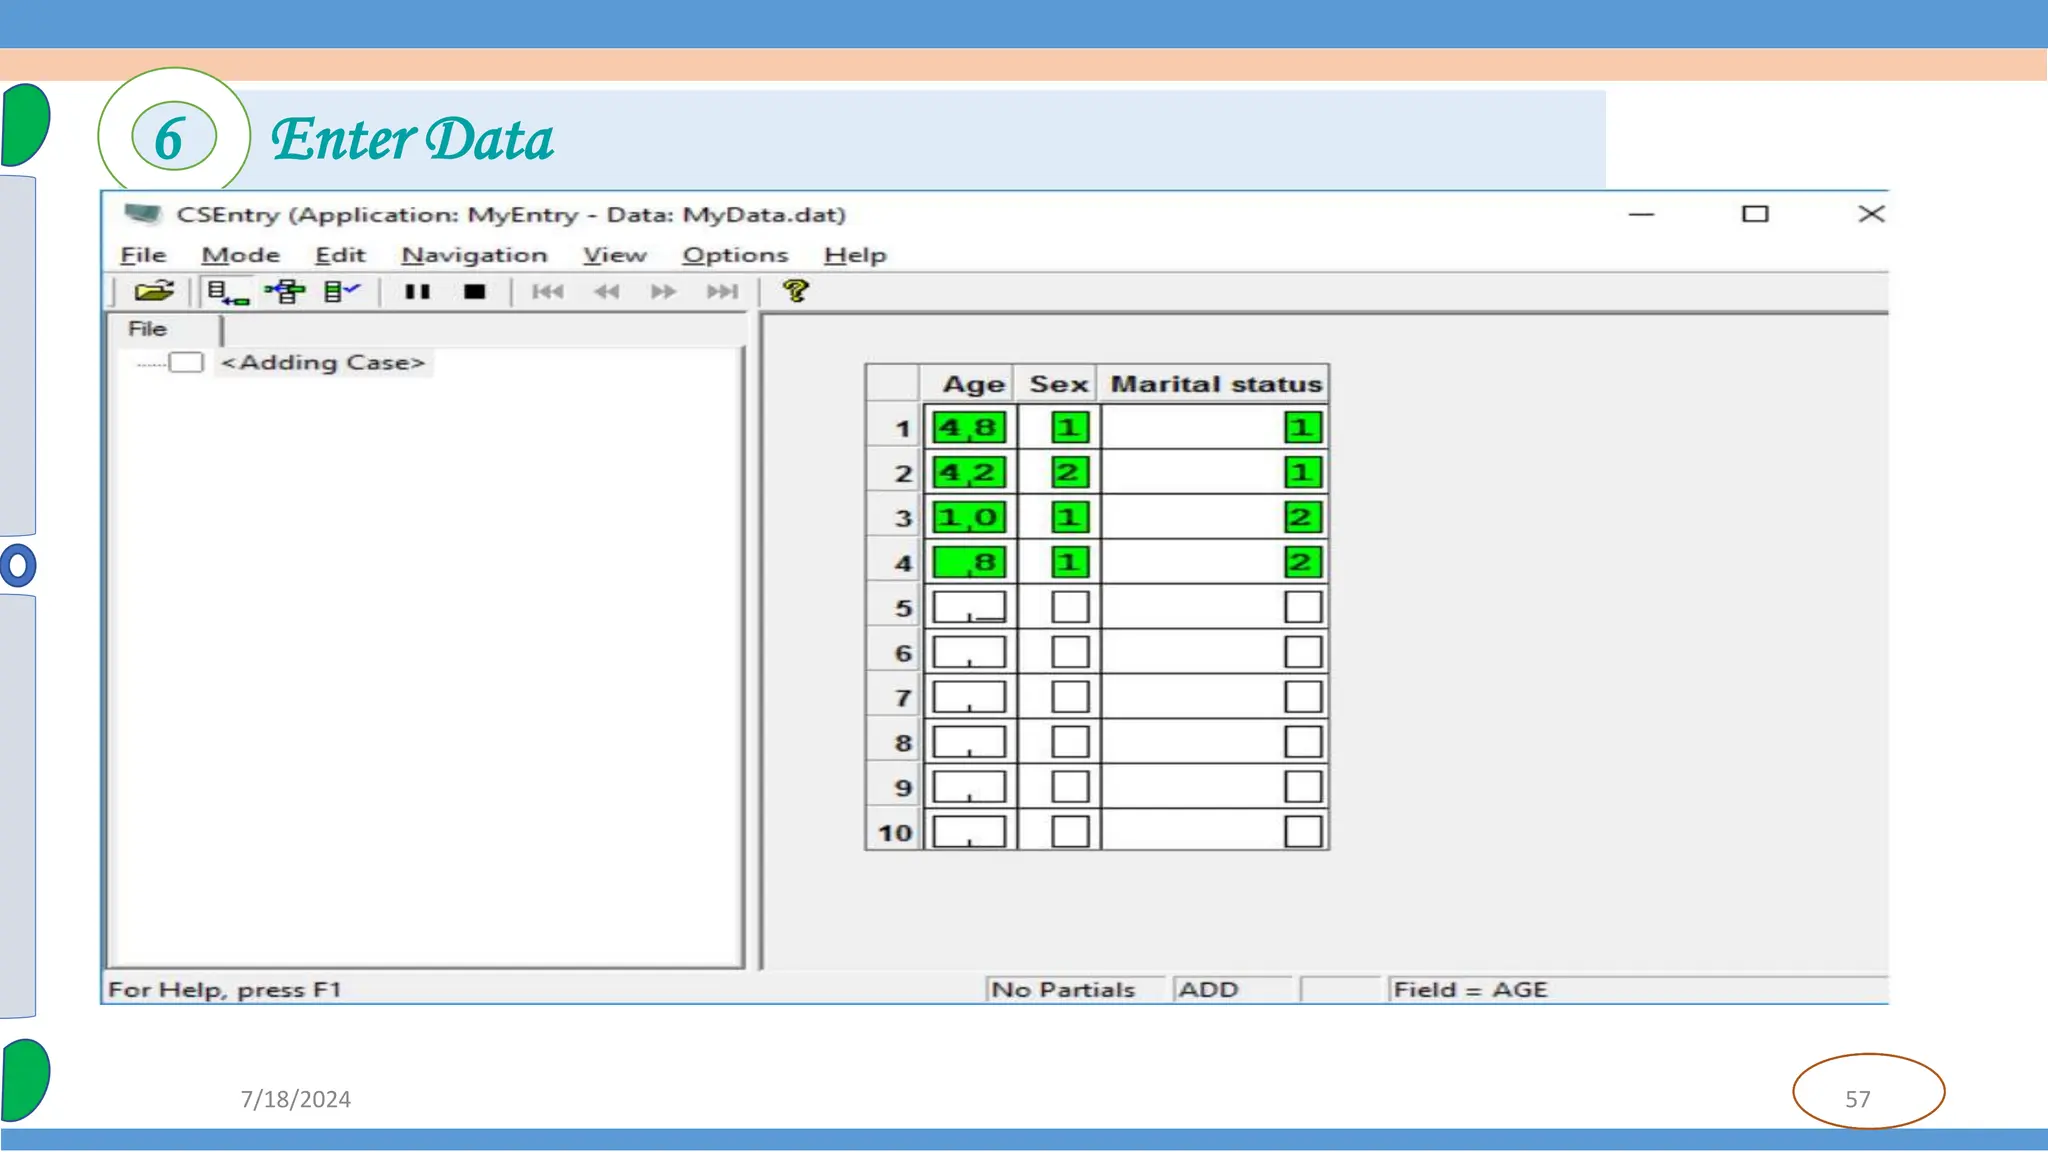Click the empty Age field in row 5
This screenshot has width=2048, height=1152.
[x=969, y=607]
